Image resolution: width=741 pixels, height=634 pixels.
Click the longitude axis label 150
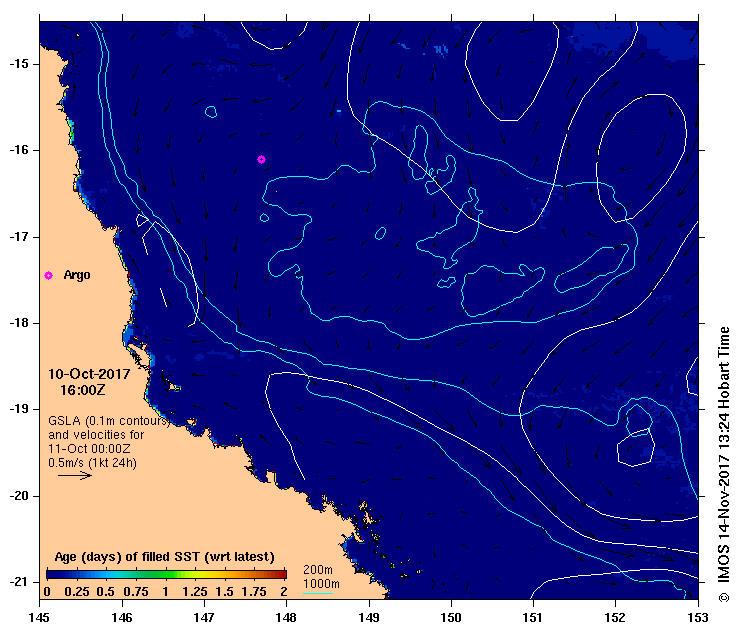450,620
